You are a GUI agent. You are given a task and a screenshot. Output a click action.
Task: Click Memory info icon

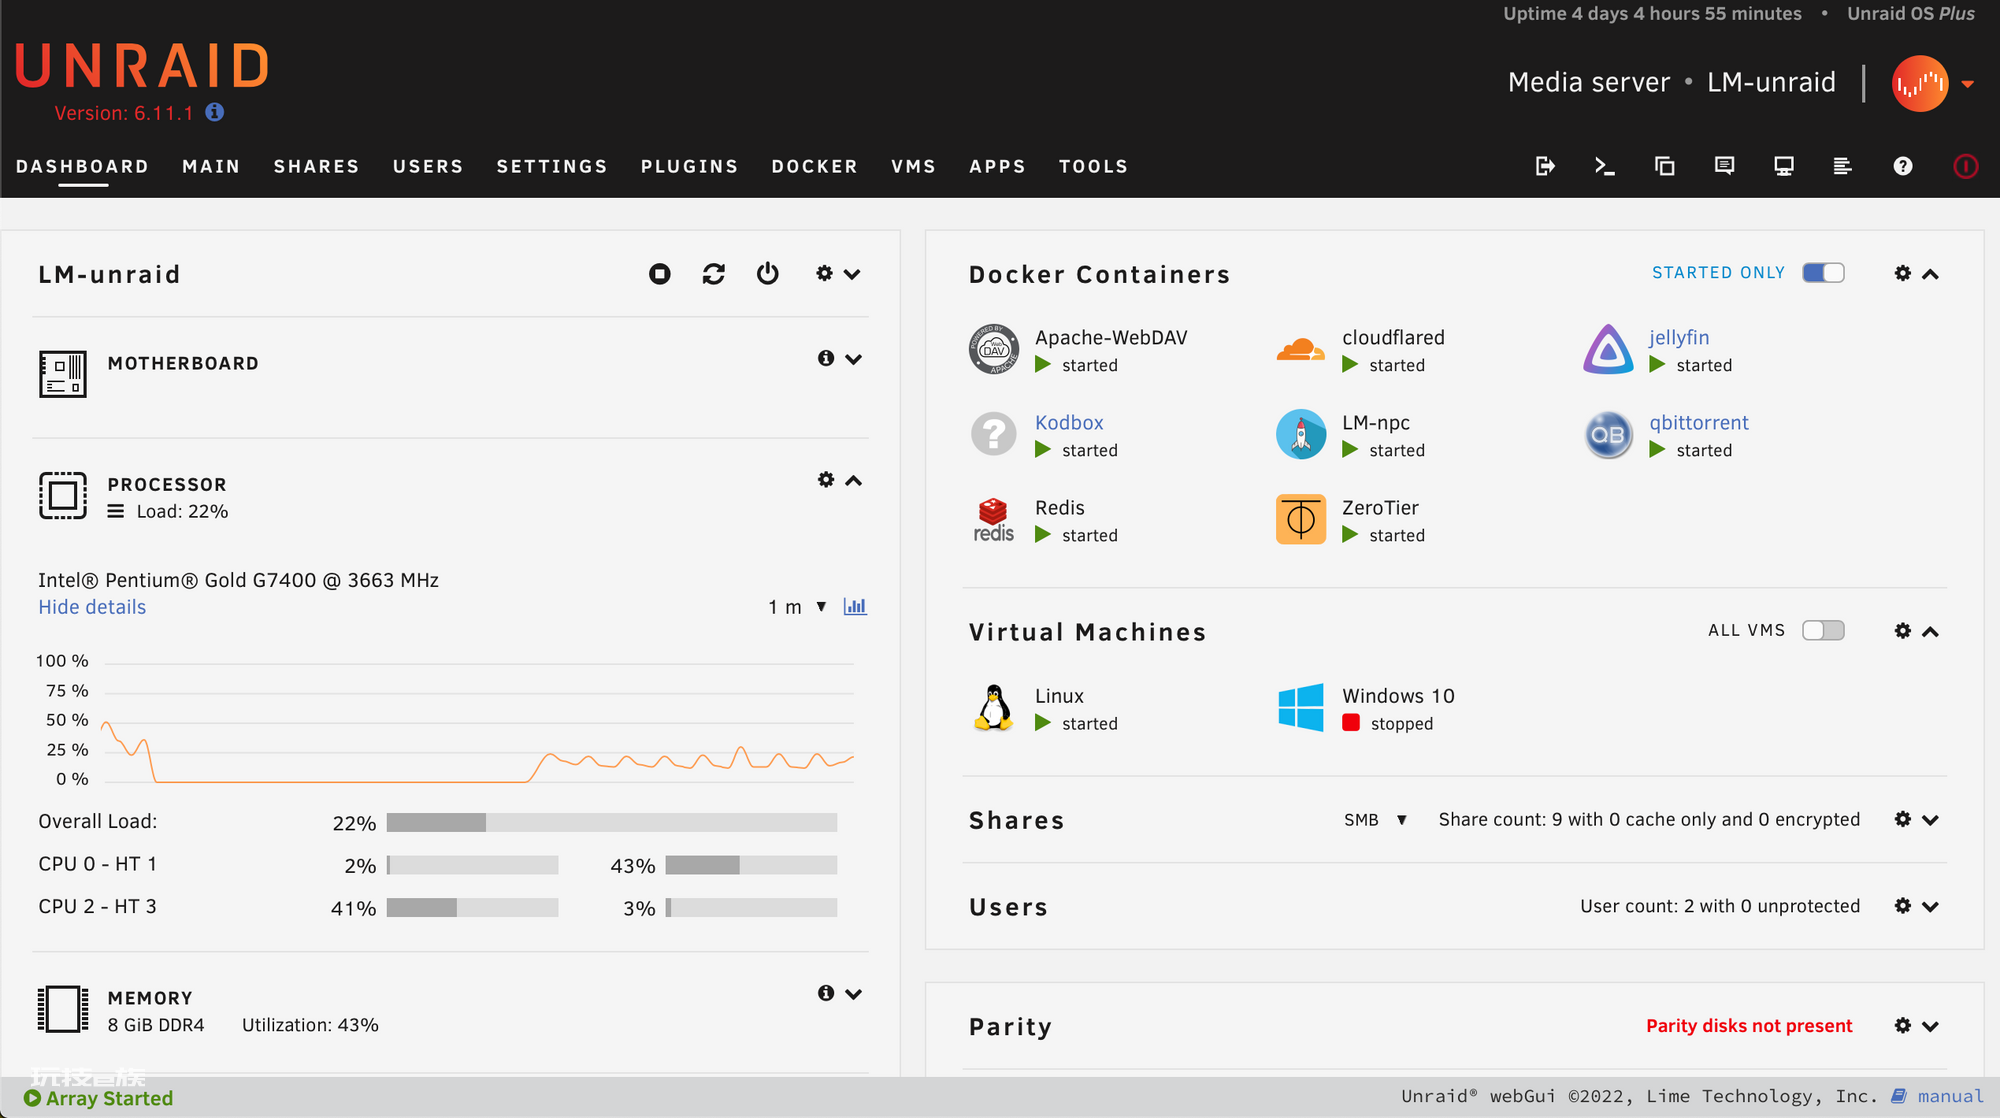(826, 993)
